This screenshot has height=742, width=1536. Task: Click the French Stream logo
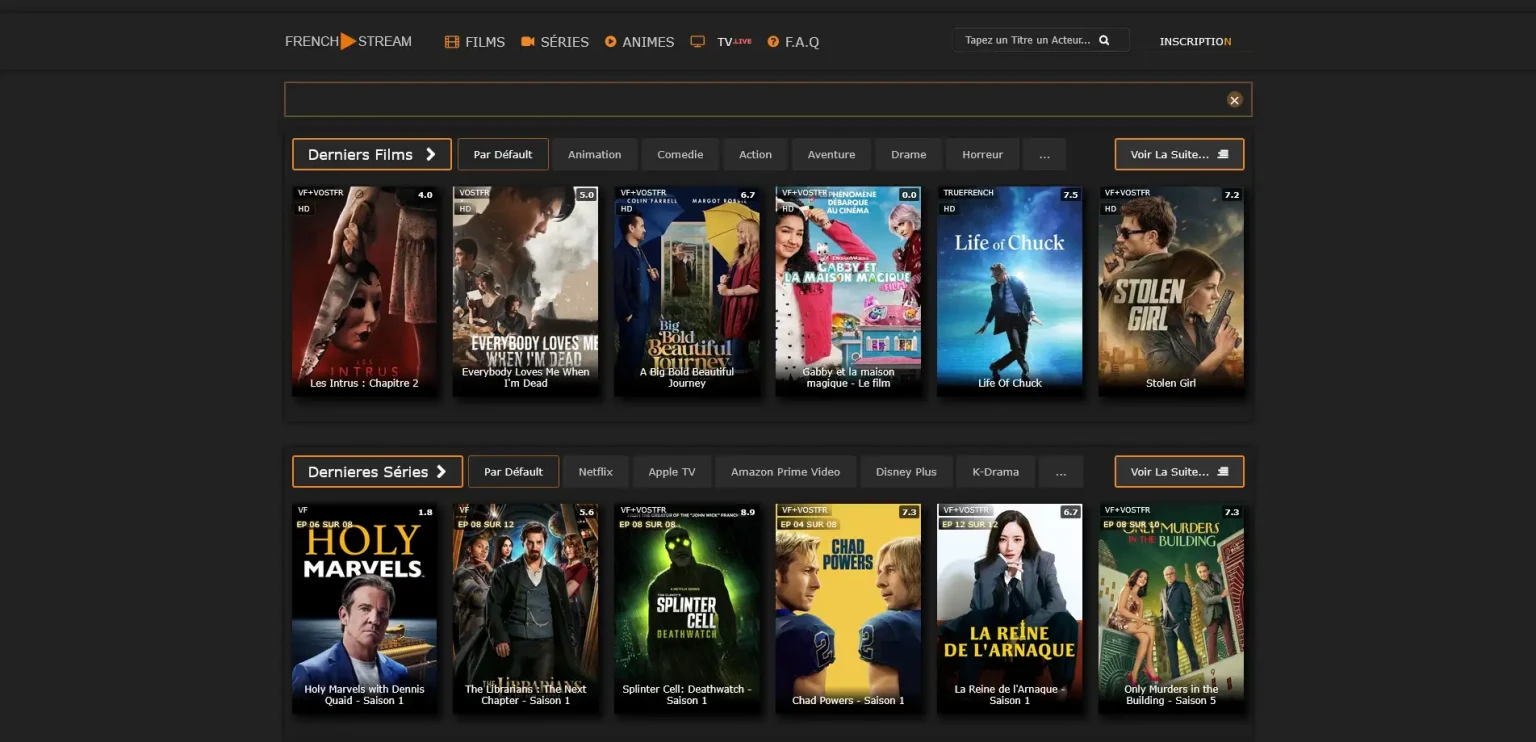(348, 41)
